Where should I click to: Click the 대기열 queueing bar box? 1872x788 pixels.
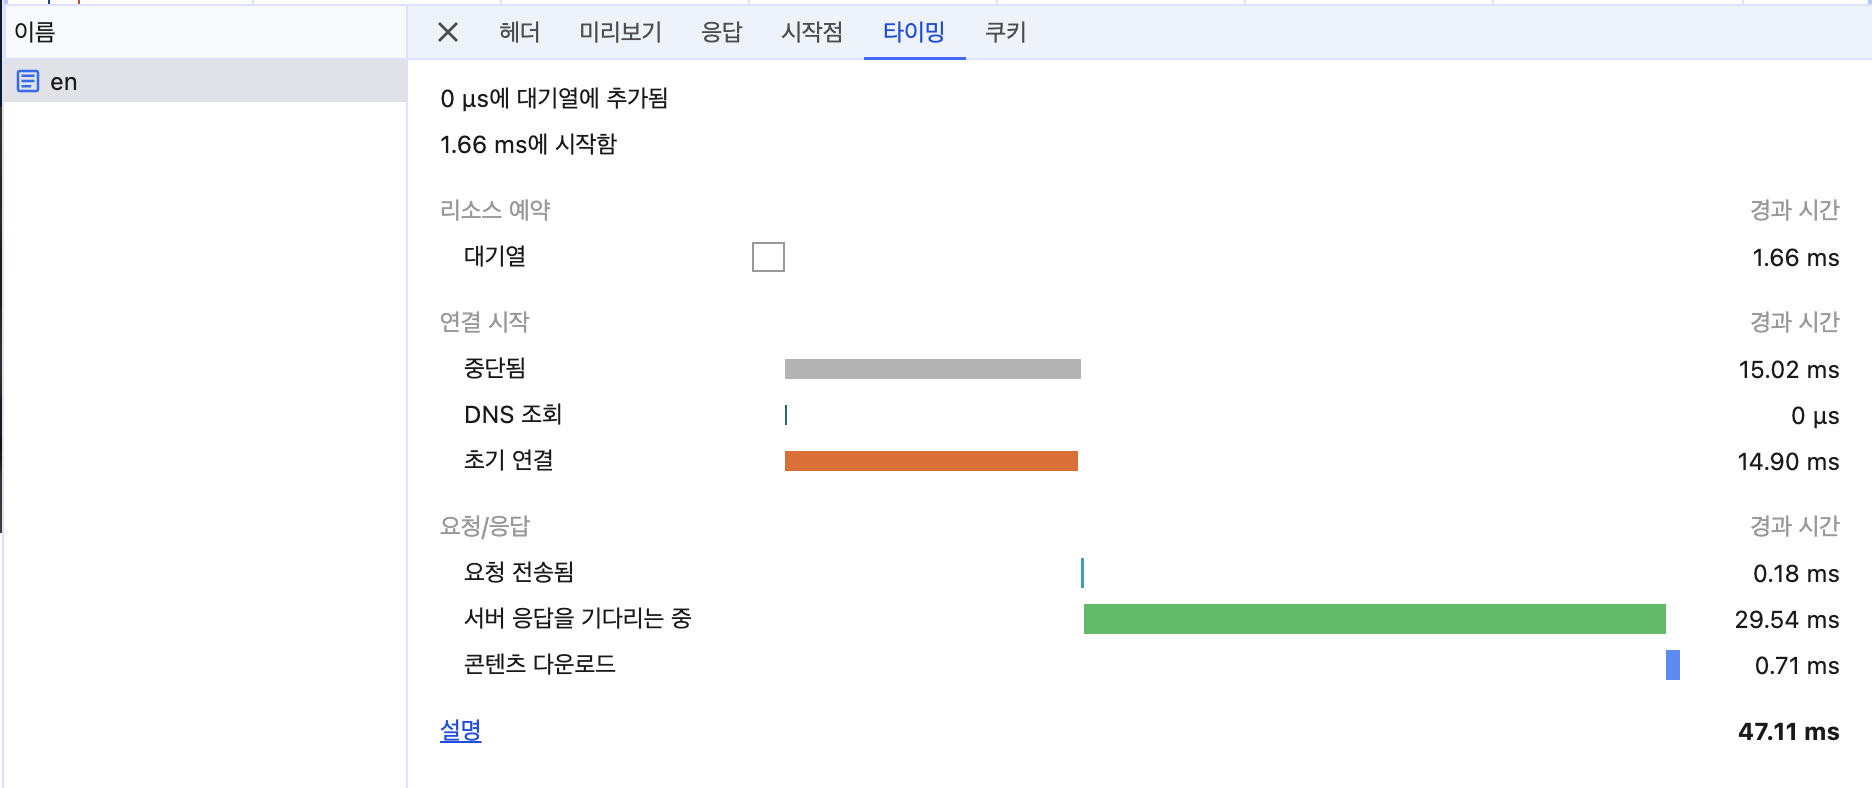[x=768, y=257]
